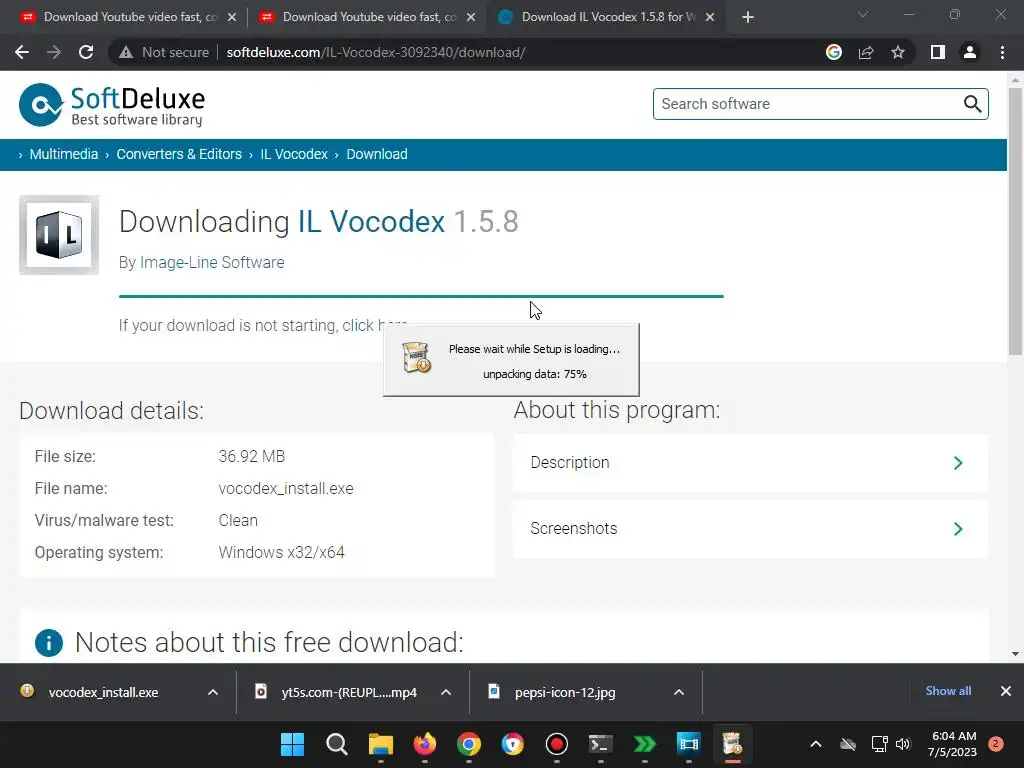Screen dimensions: 1024x768
Task: Click the blue info icon beside Notes
Action: (49, 643)
